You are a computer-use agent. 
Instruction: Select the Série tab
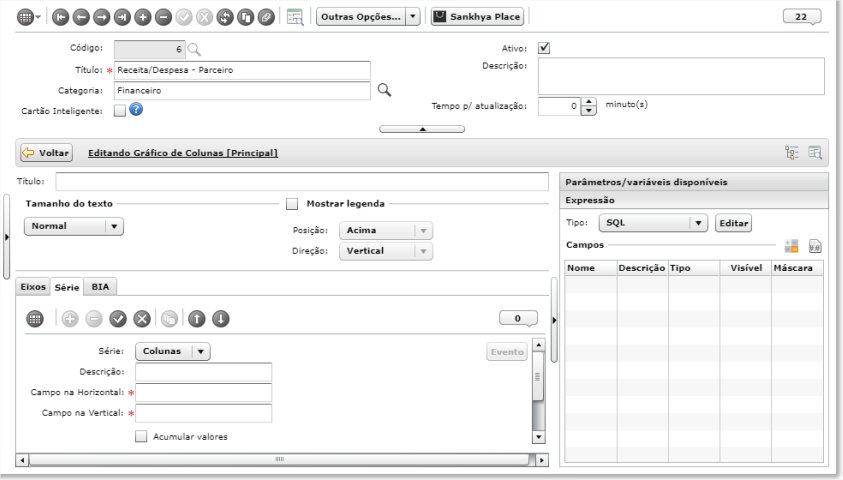tap(67, 287)
